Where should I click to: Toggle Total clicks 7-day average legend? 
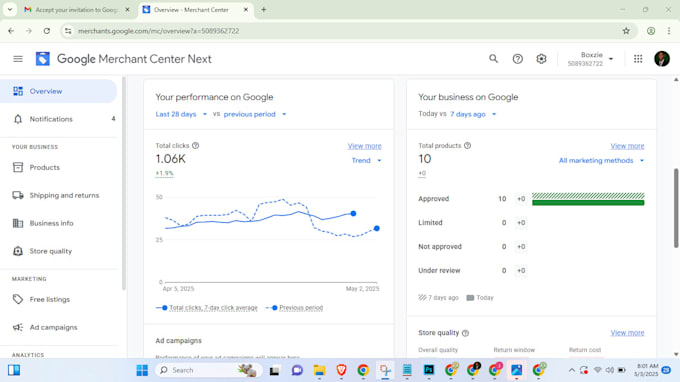point(207,307)
